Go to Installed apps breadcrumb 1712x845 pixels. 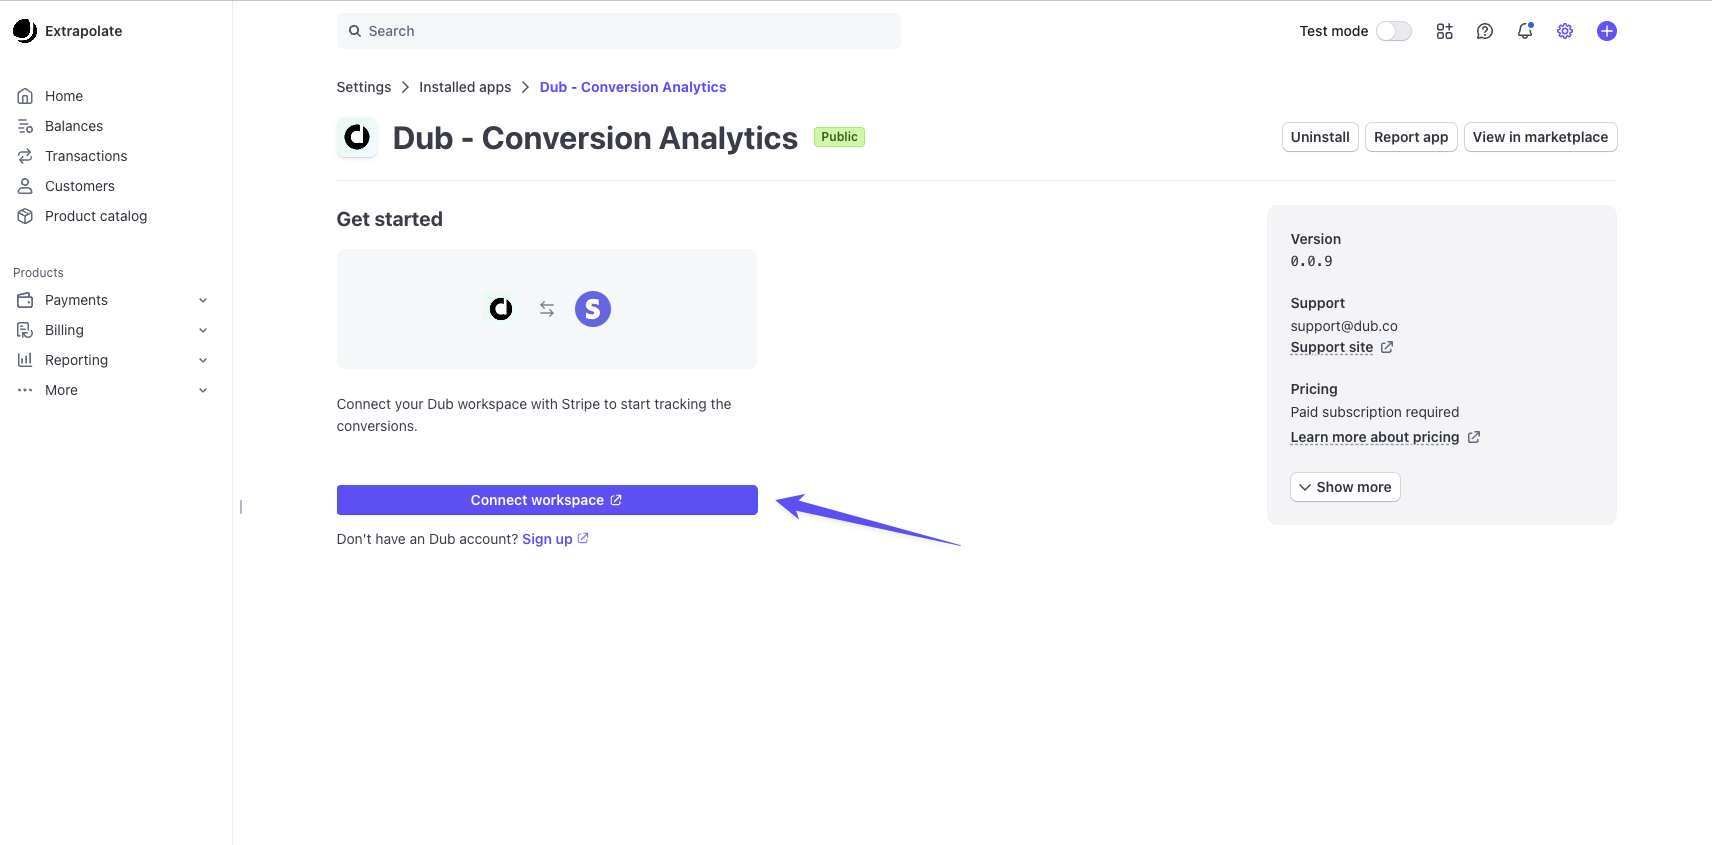465,87
